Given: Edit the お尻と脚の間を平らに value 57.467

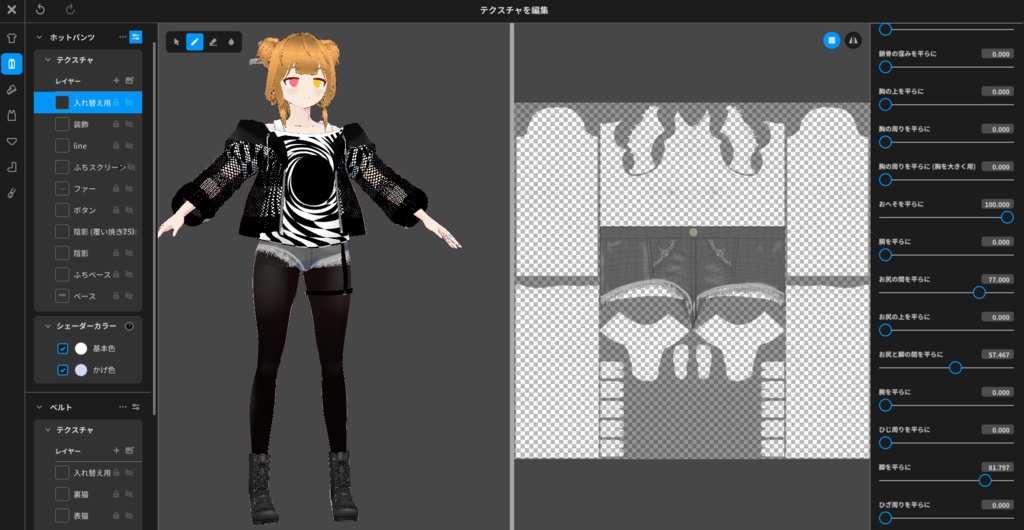Looking at the screenshot, I should pyautogui.click(x=997, y=354).
